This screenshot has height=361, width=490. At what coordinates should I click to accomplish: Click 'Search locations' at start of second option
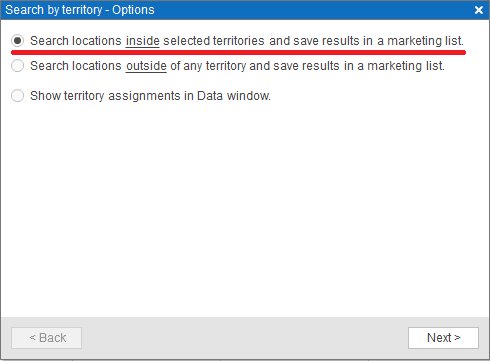point(76,66)
